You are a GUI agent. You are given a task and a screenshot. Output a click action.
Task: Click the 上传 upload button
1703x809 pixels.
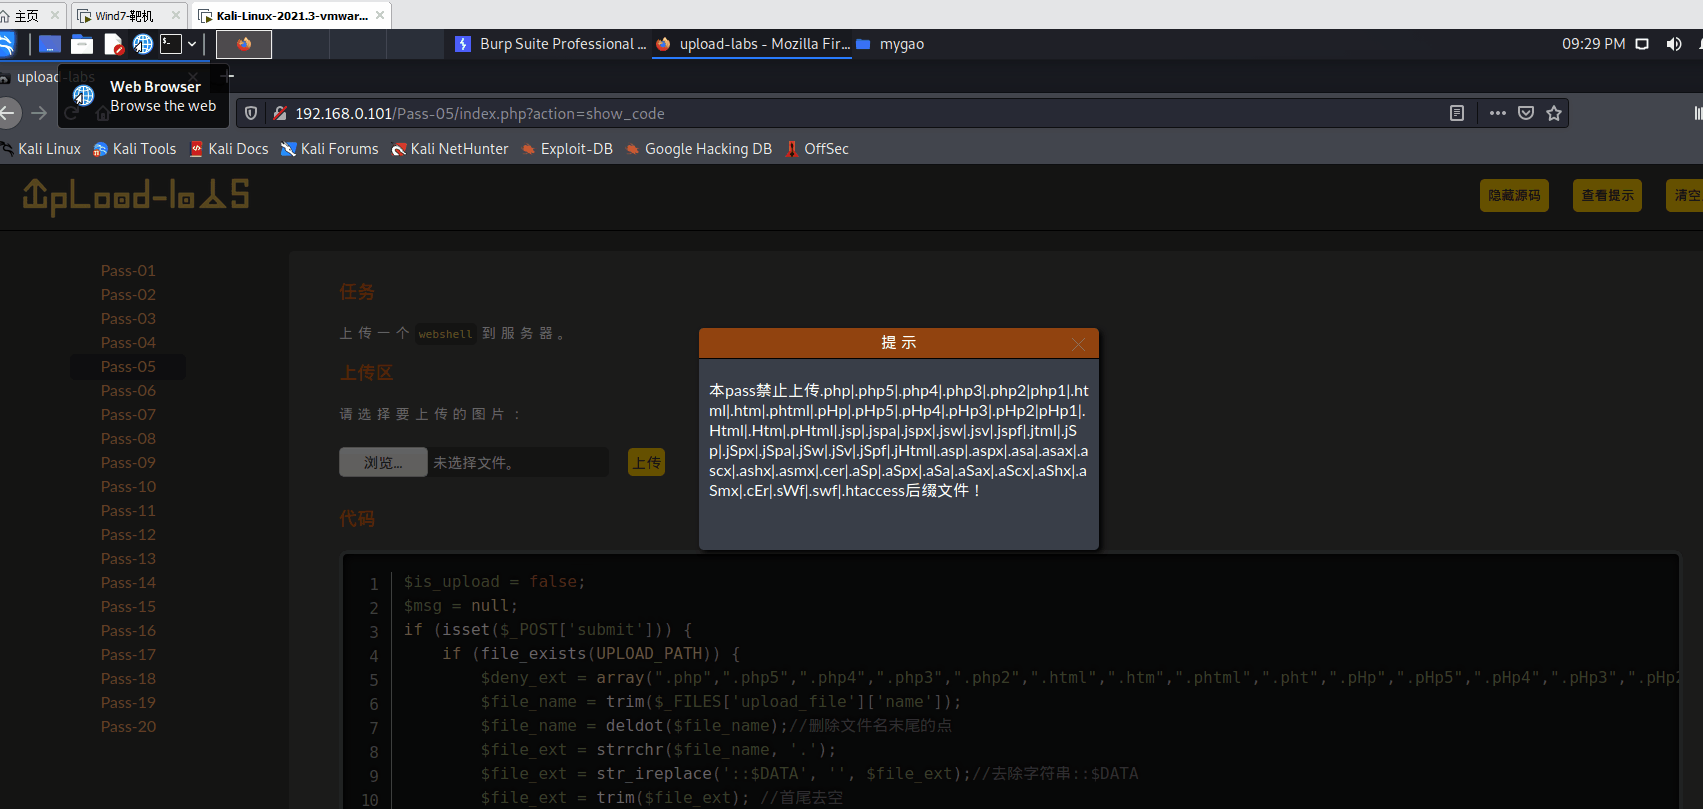[647, 463]
